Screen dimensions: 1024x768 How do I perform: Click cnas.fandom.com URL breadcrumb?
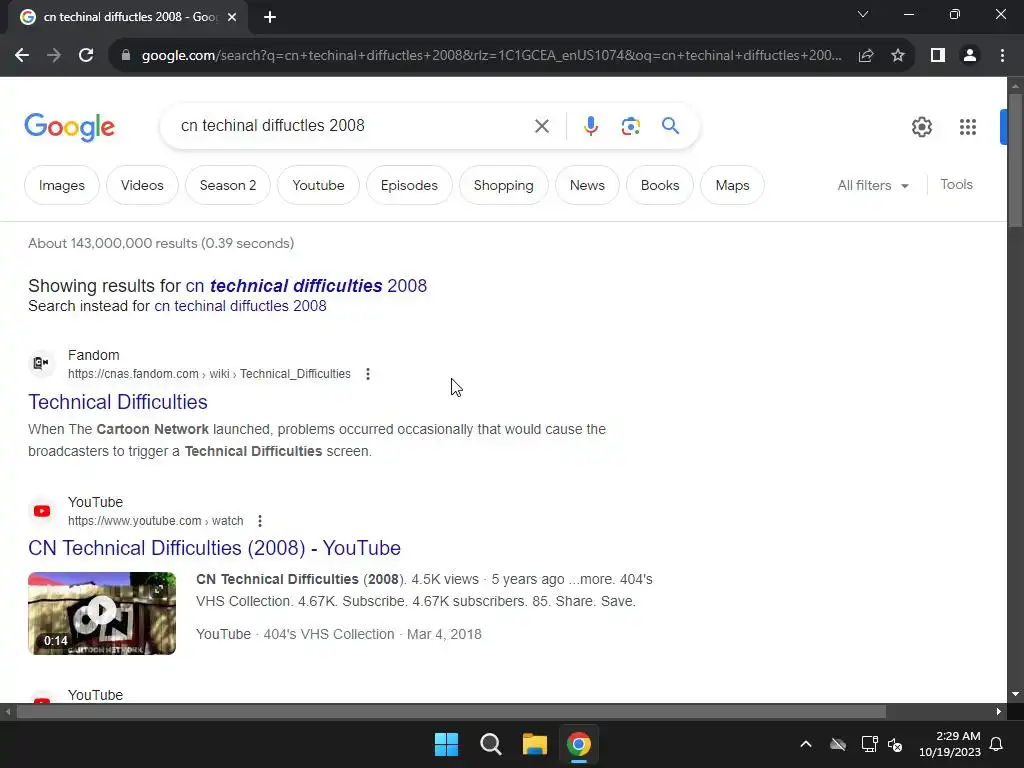pos(209,374)
